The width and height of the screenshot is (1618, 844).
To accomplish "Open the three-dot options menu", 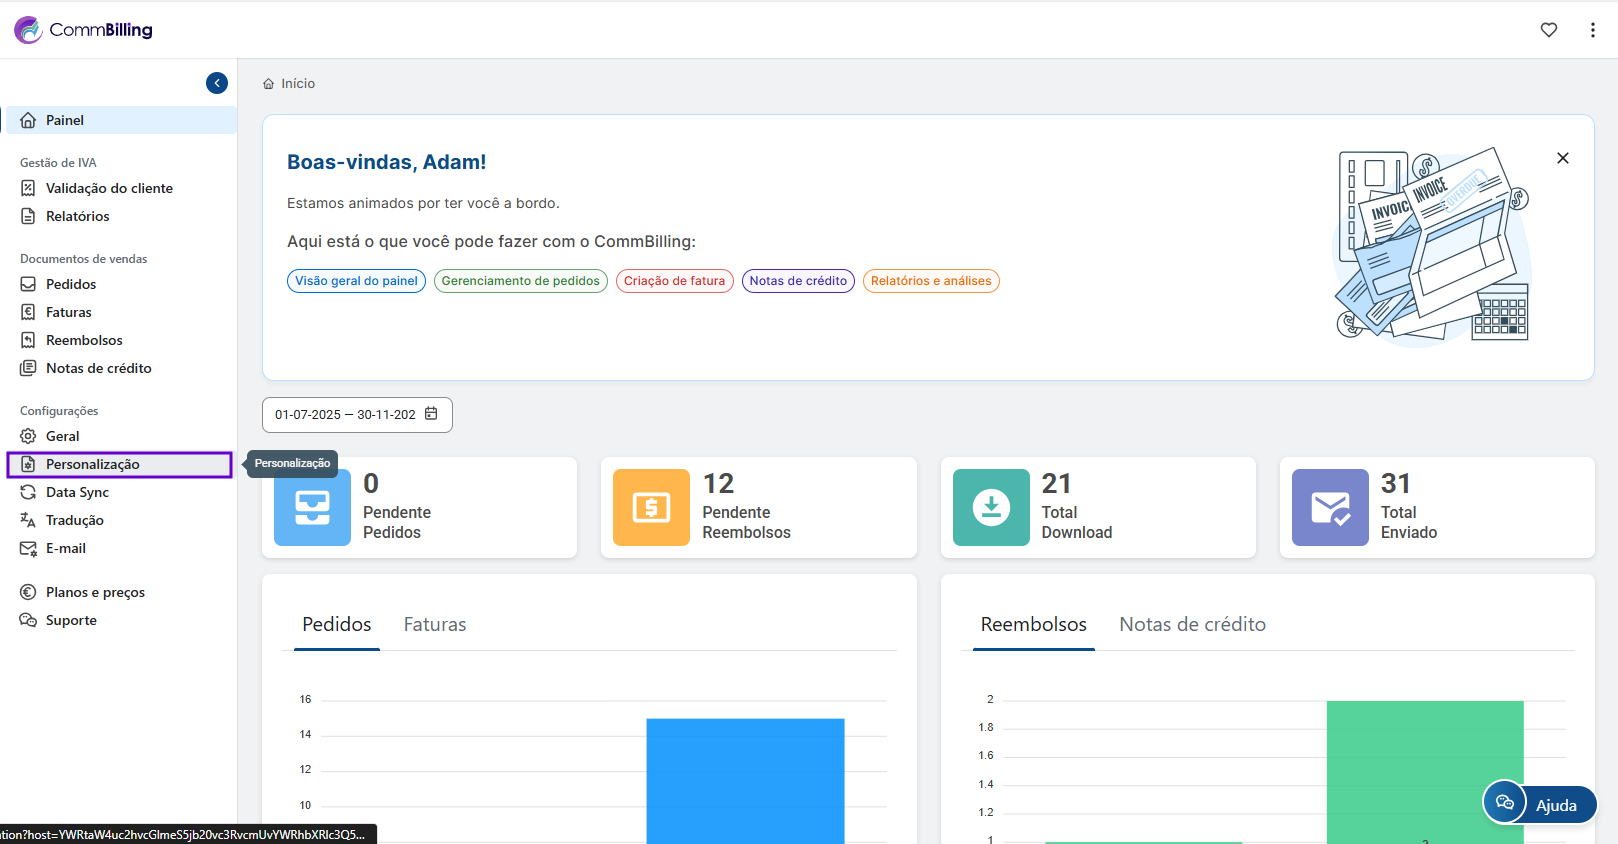I will tap(1592, 30).
